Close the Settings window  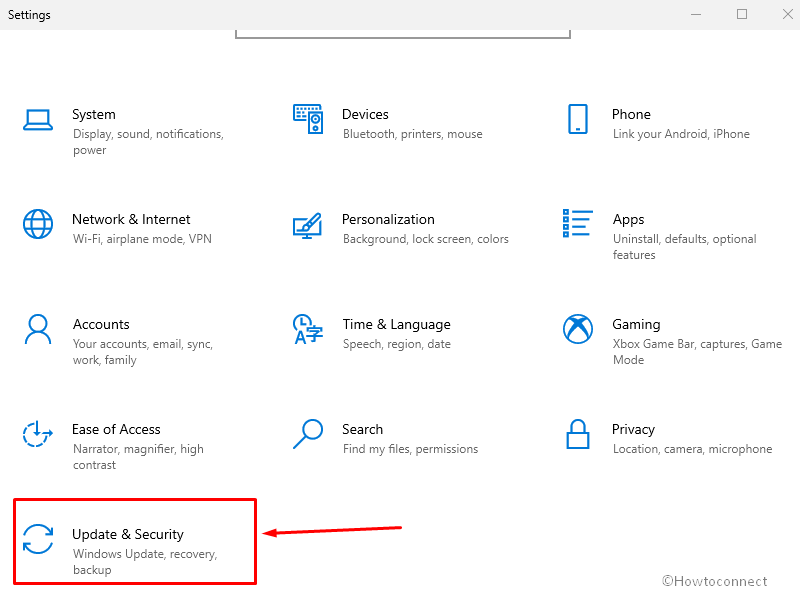pos(788,14)
